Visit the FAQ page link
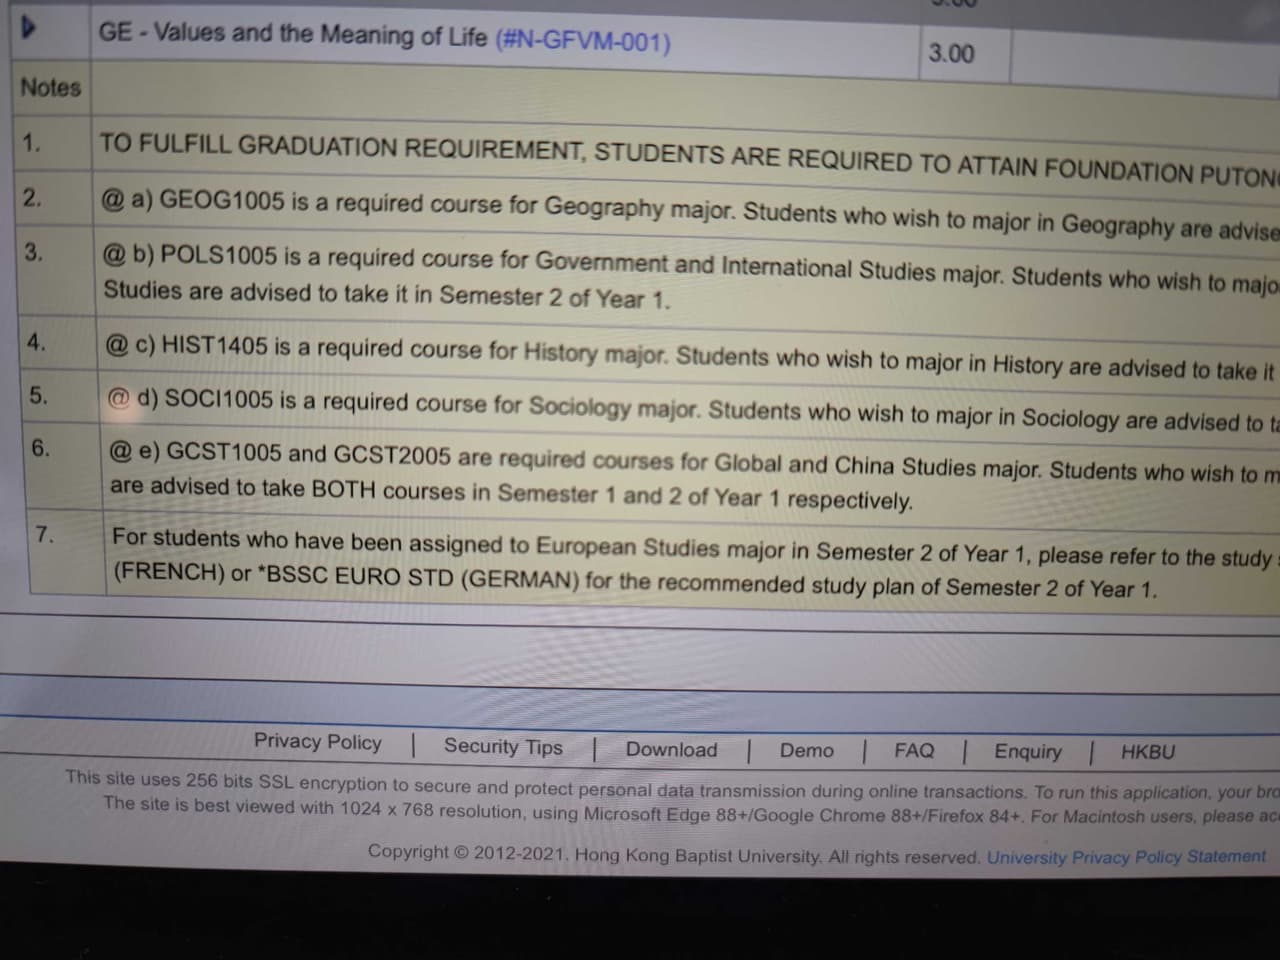The width and height of the screenshot is (1280, 960). (914, 750)
